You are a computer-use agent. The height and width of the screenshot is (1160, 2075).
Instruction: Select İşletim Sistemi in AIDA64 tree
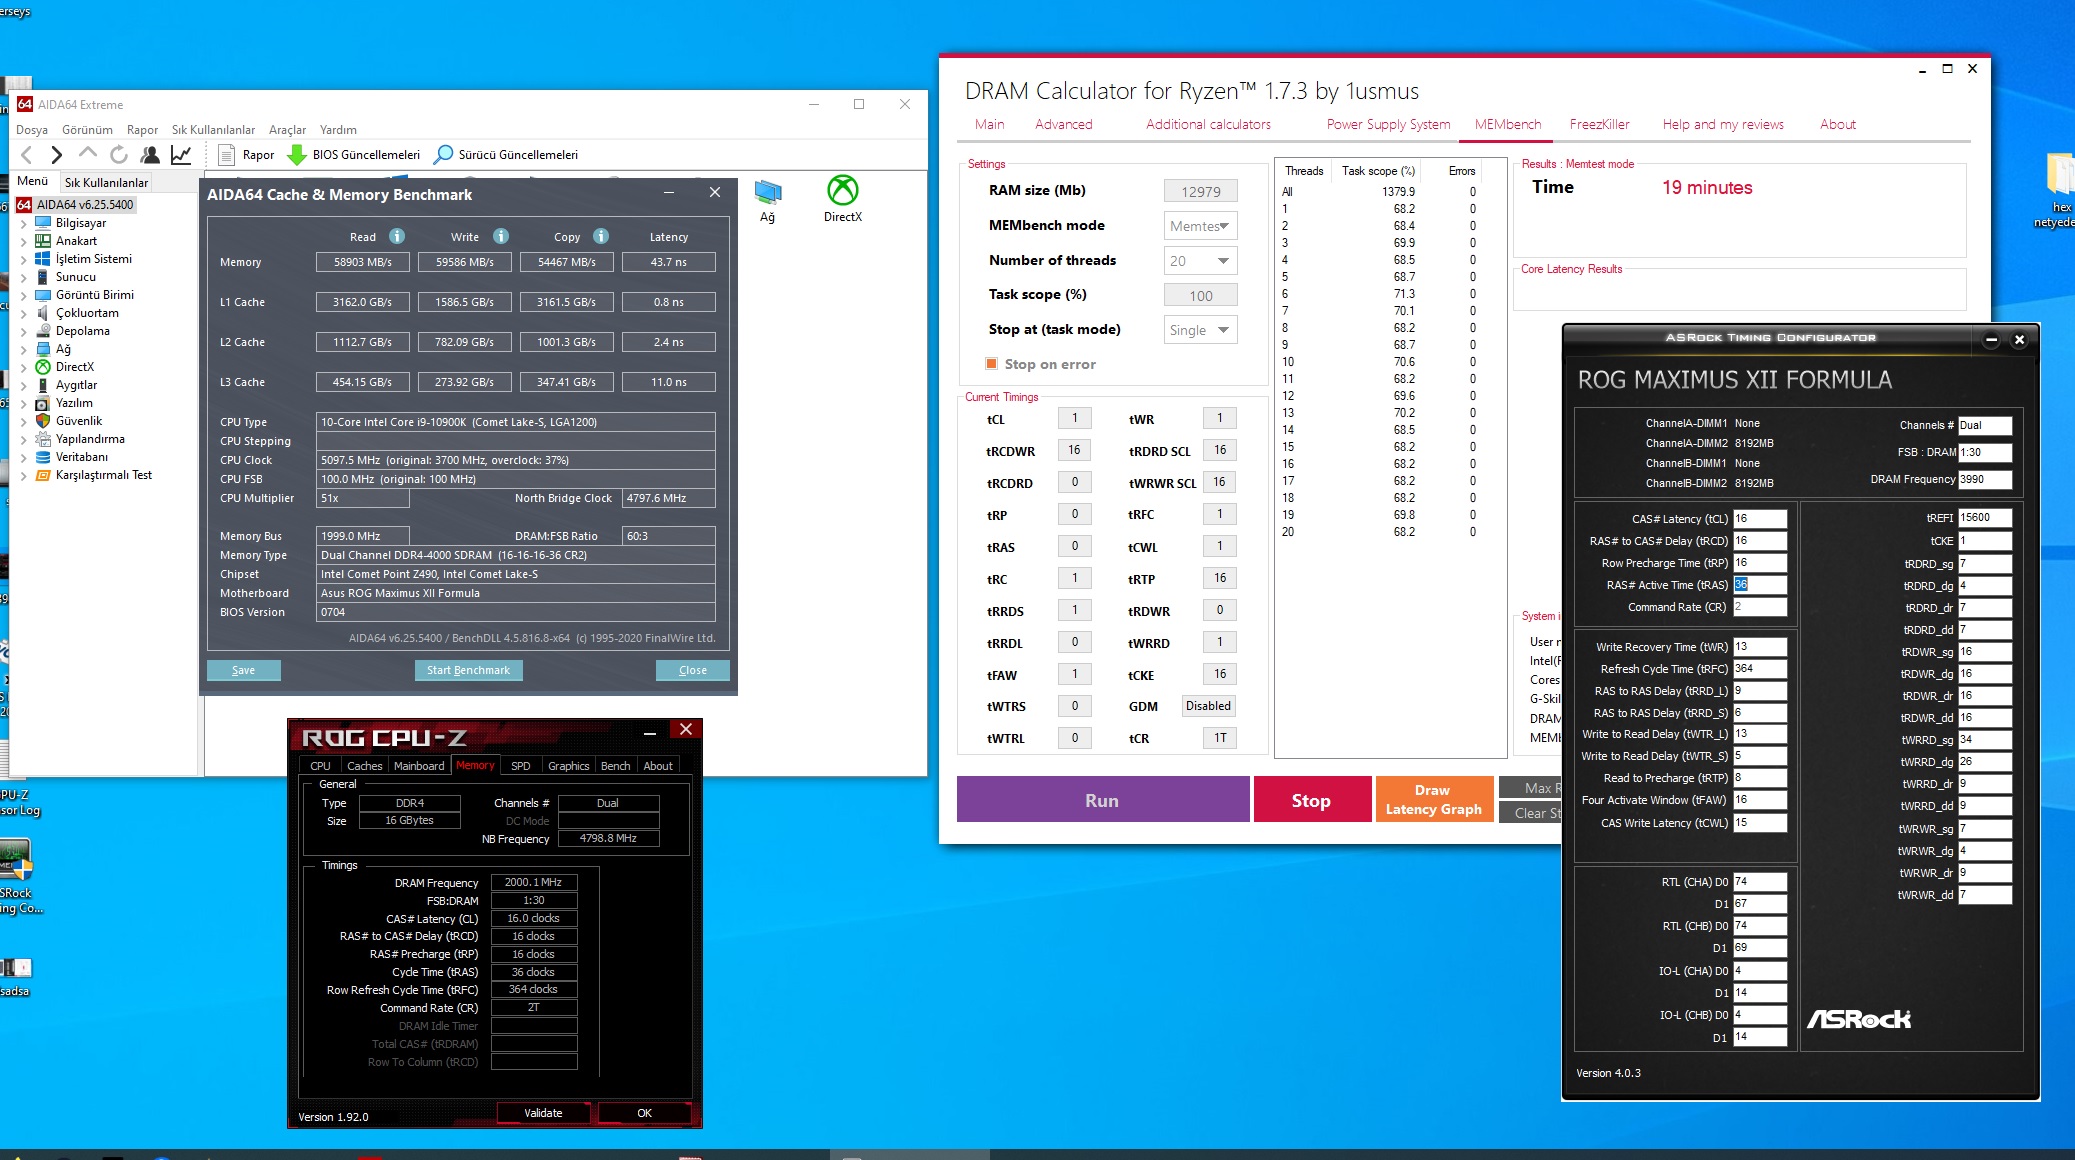pyautogui.click(x=94, y=259)
